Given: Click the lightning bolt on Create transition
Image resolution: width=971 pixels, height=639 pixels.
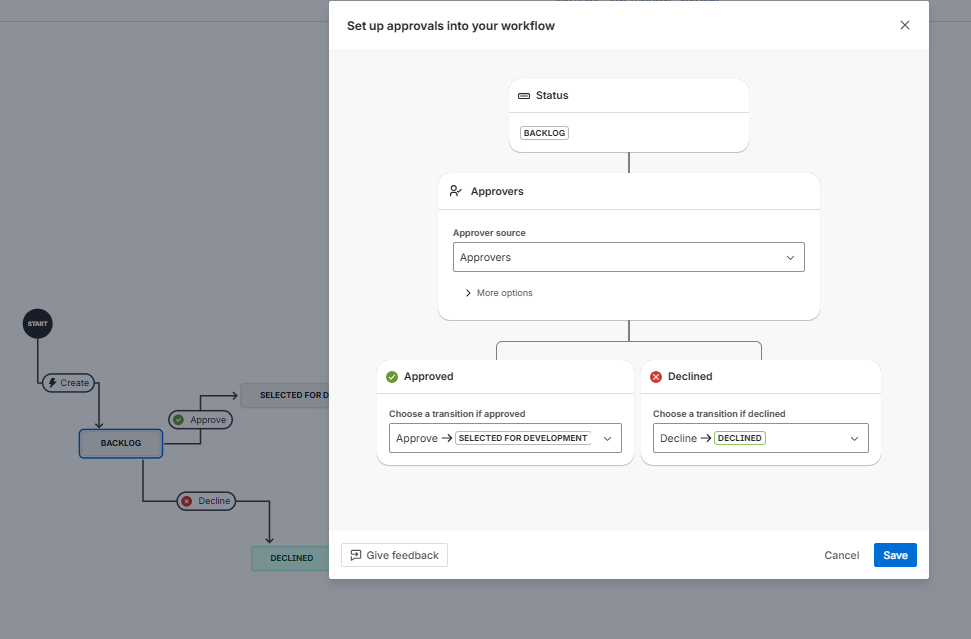Looking at the screenshot, I should 52,383.
